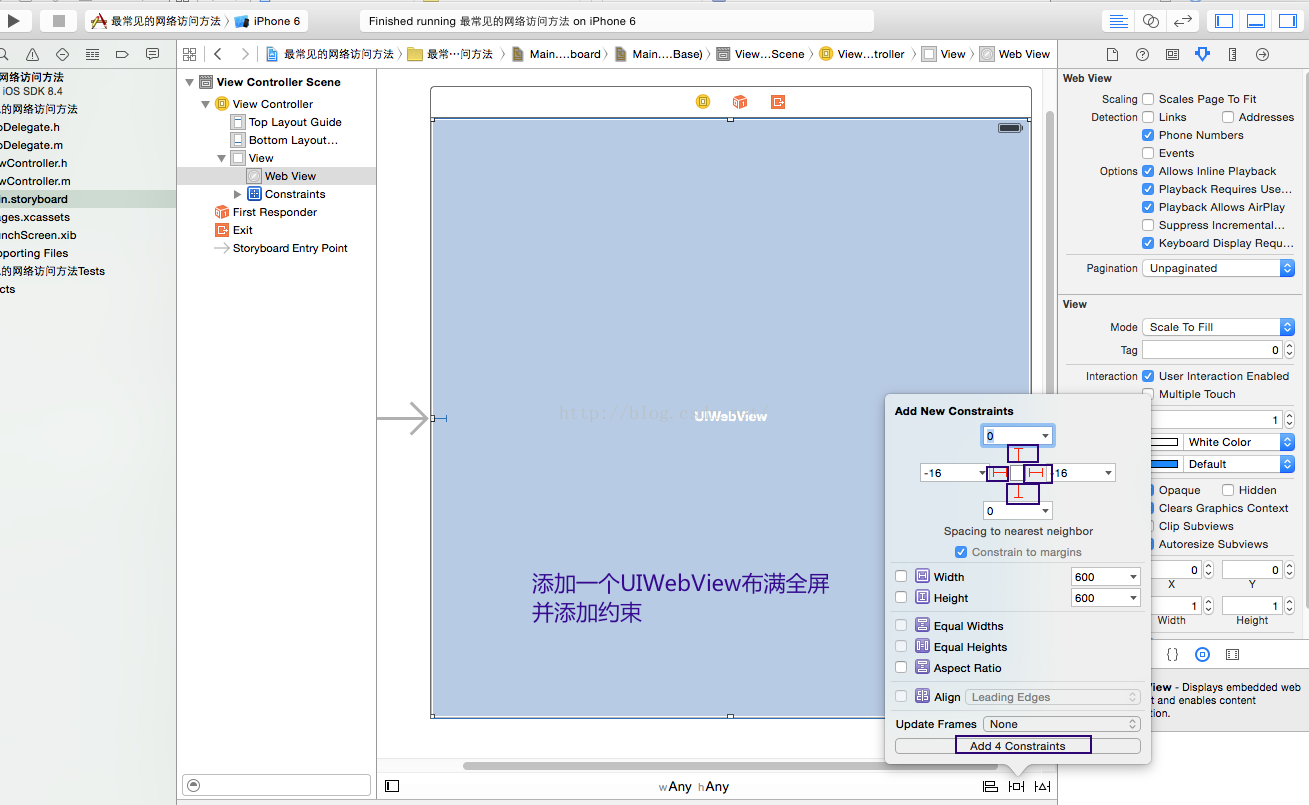The image size is (1309, 805).
Task: Check the Width constraint box
Action: [x=901, y=576]
